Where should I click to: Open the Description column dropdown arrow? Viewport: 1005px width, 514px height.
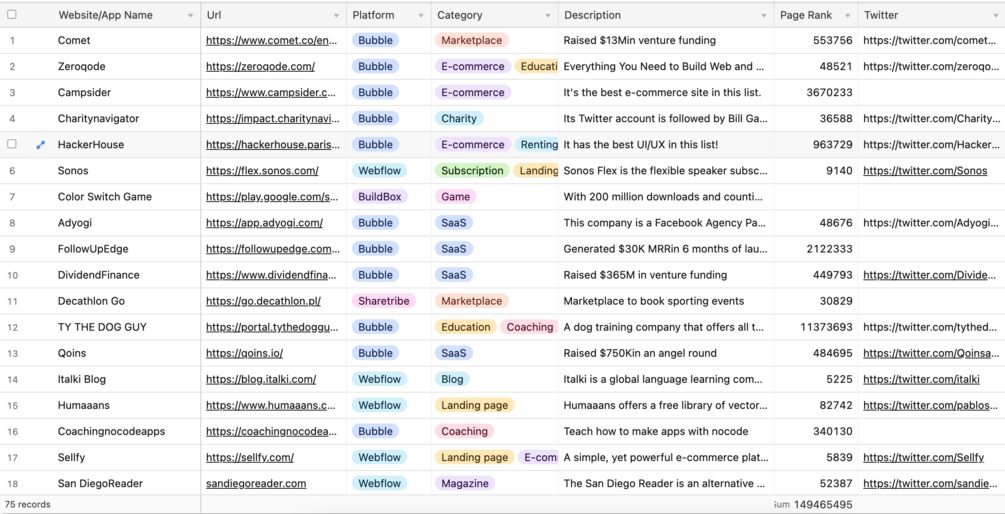coord(764,15)
